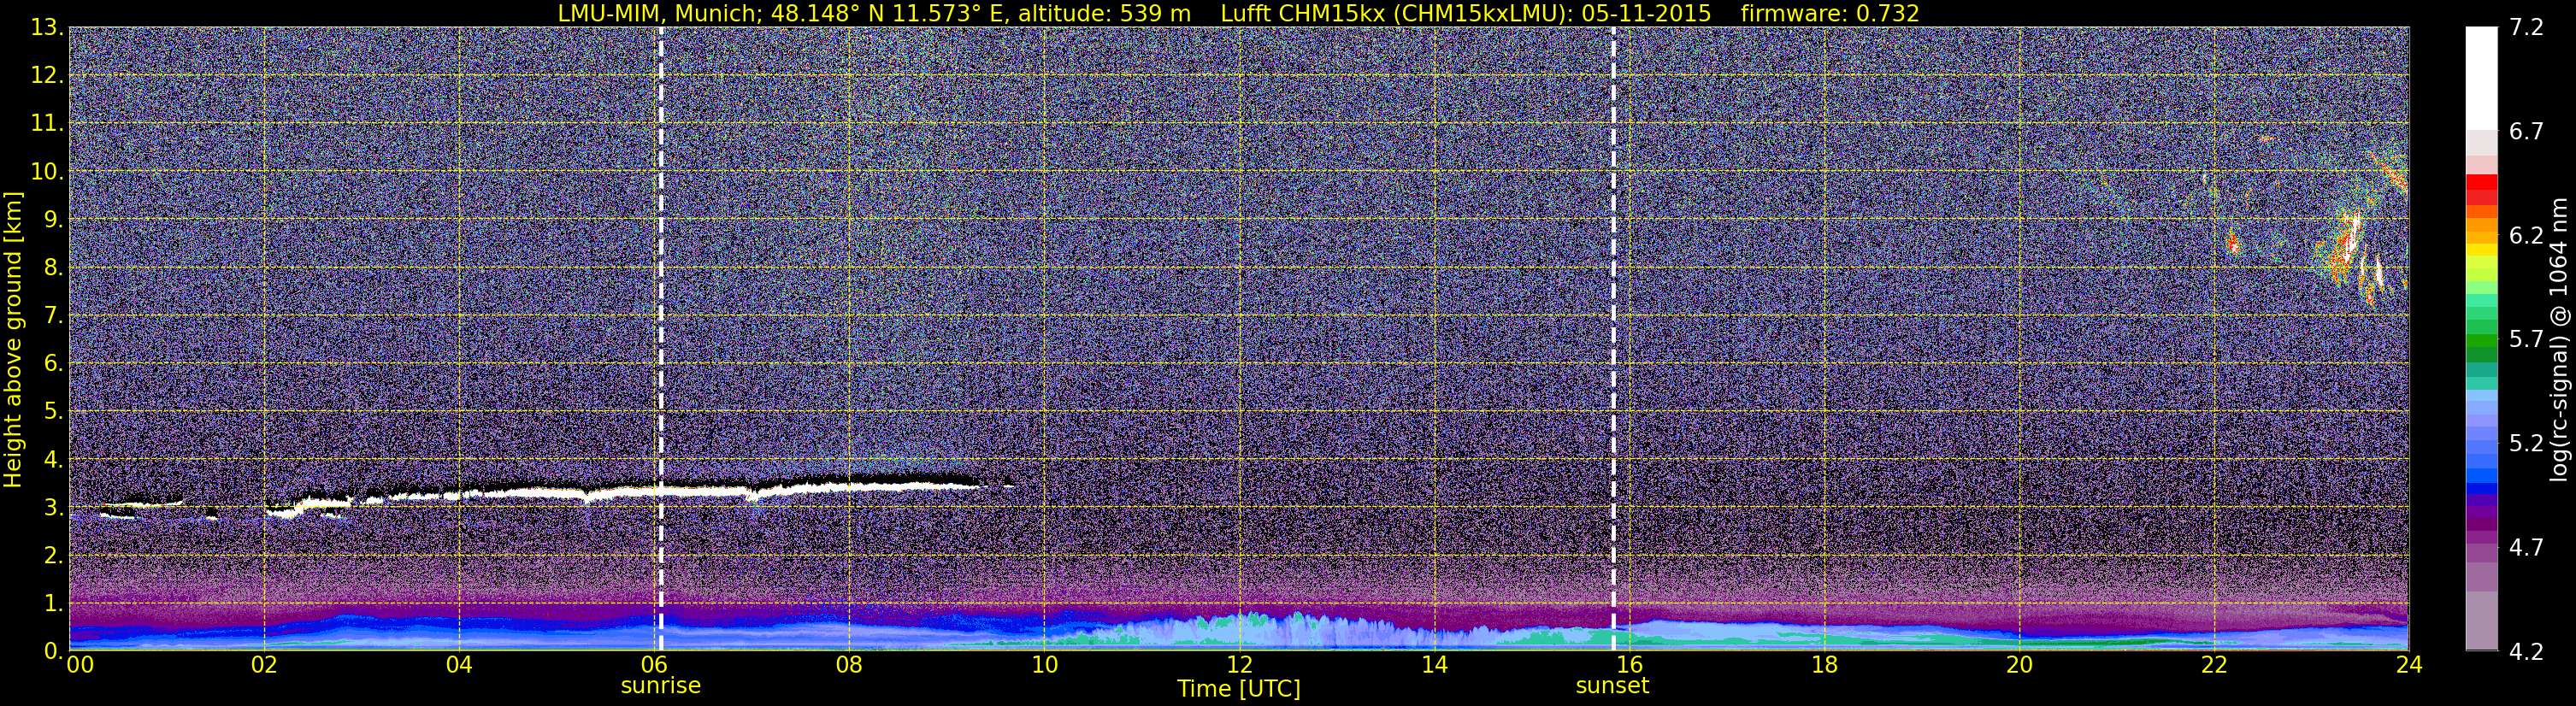2576x706 pixels.
Task: Click the 'Lufft CHM15kx' instrument name
Action: coord(1303,14)
